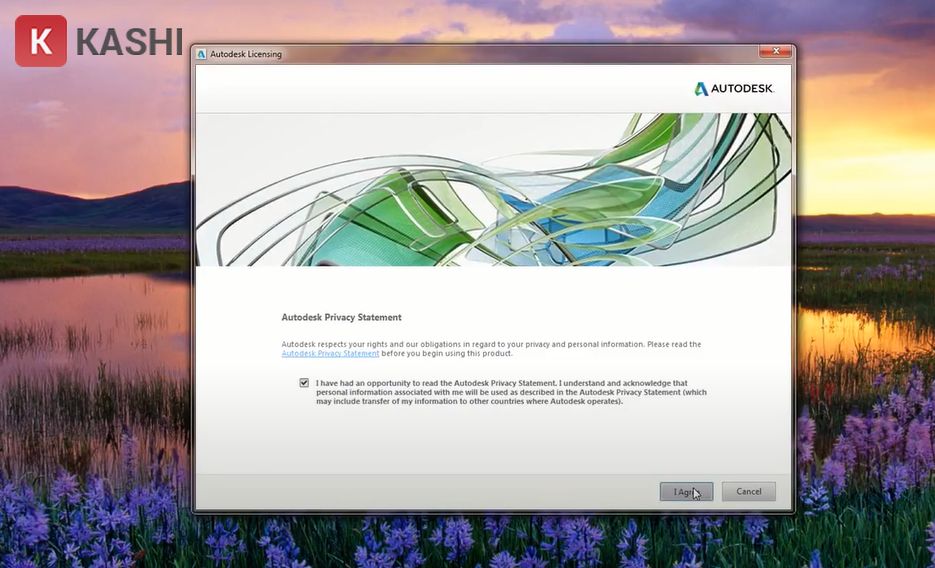Viewport: 935px width, 568px height.
Task: Click the Autodesk Licensing window title text
Action: tap(246, 54)
